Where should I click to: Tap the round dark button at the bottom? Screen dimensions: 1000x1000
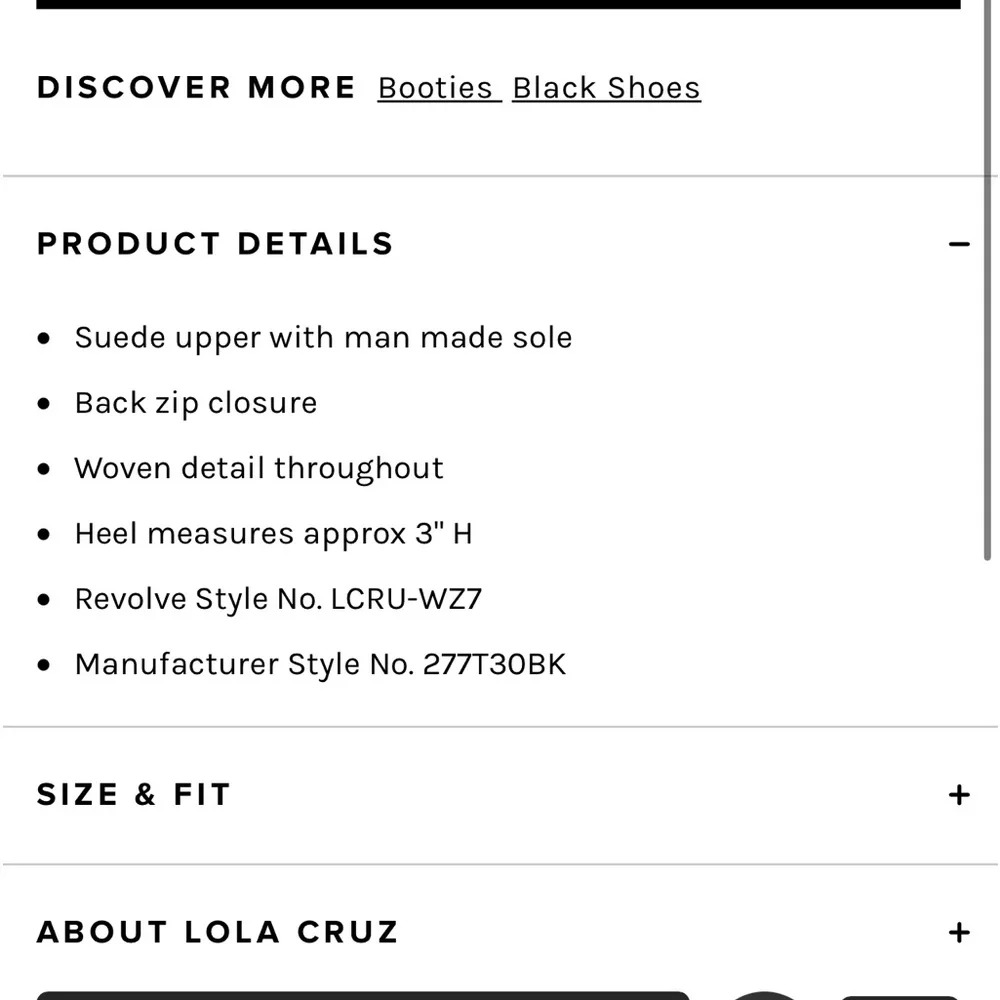pyautogui.click(x=765, y=994)
